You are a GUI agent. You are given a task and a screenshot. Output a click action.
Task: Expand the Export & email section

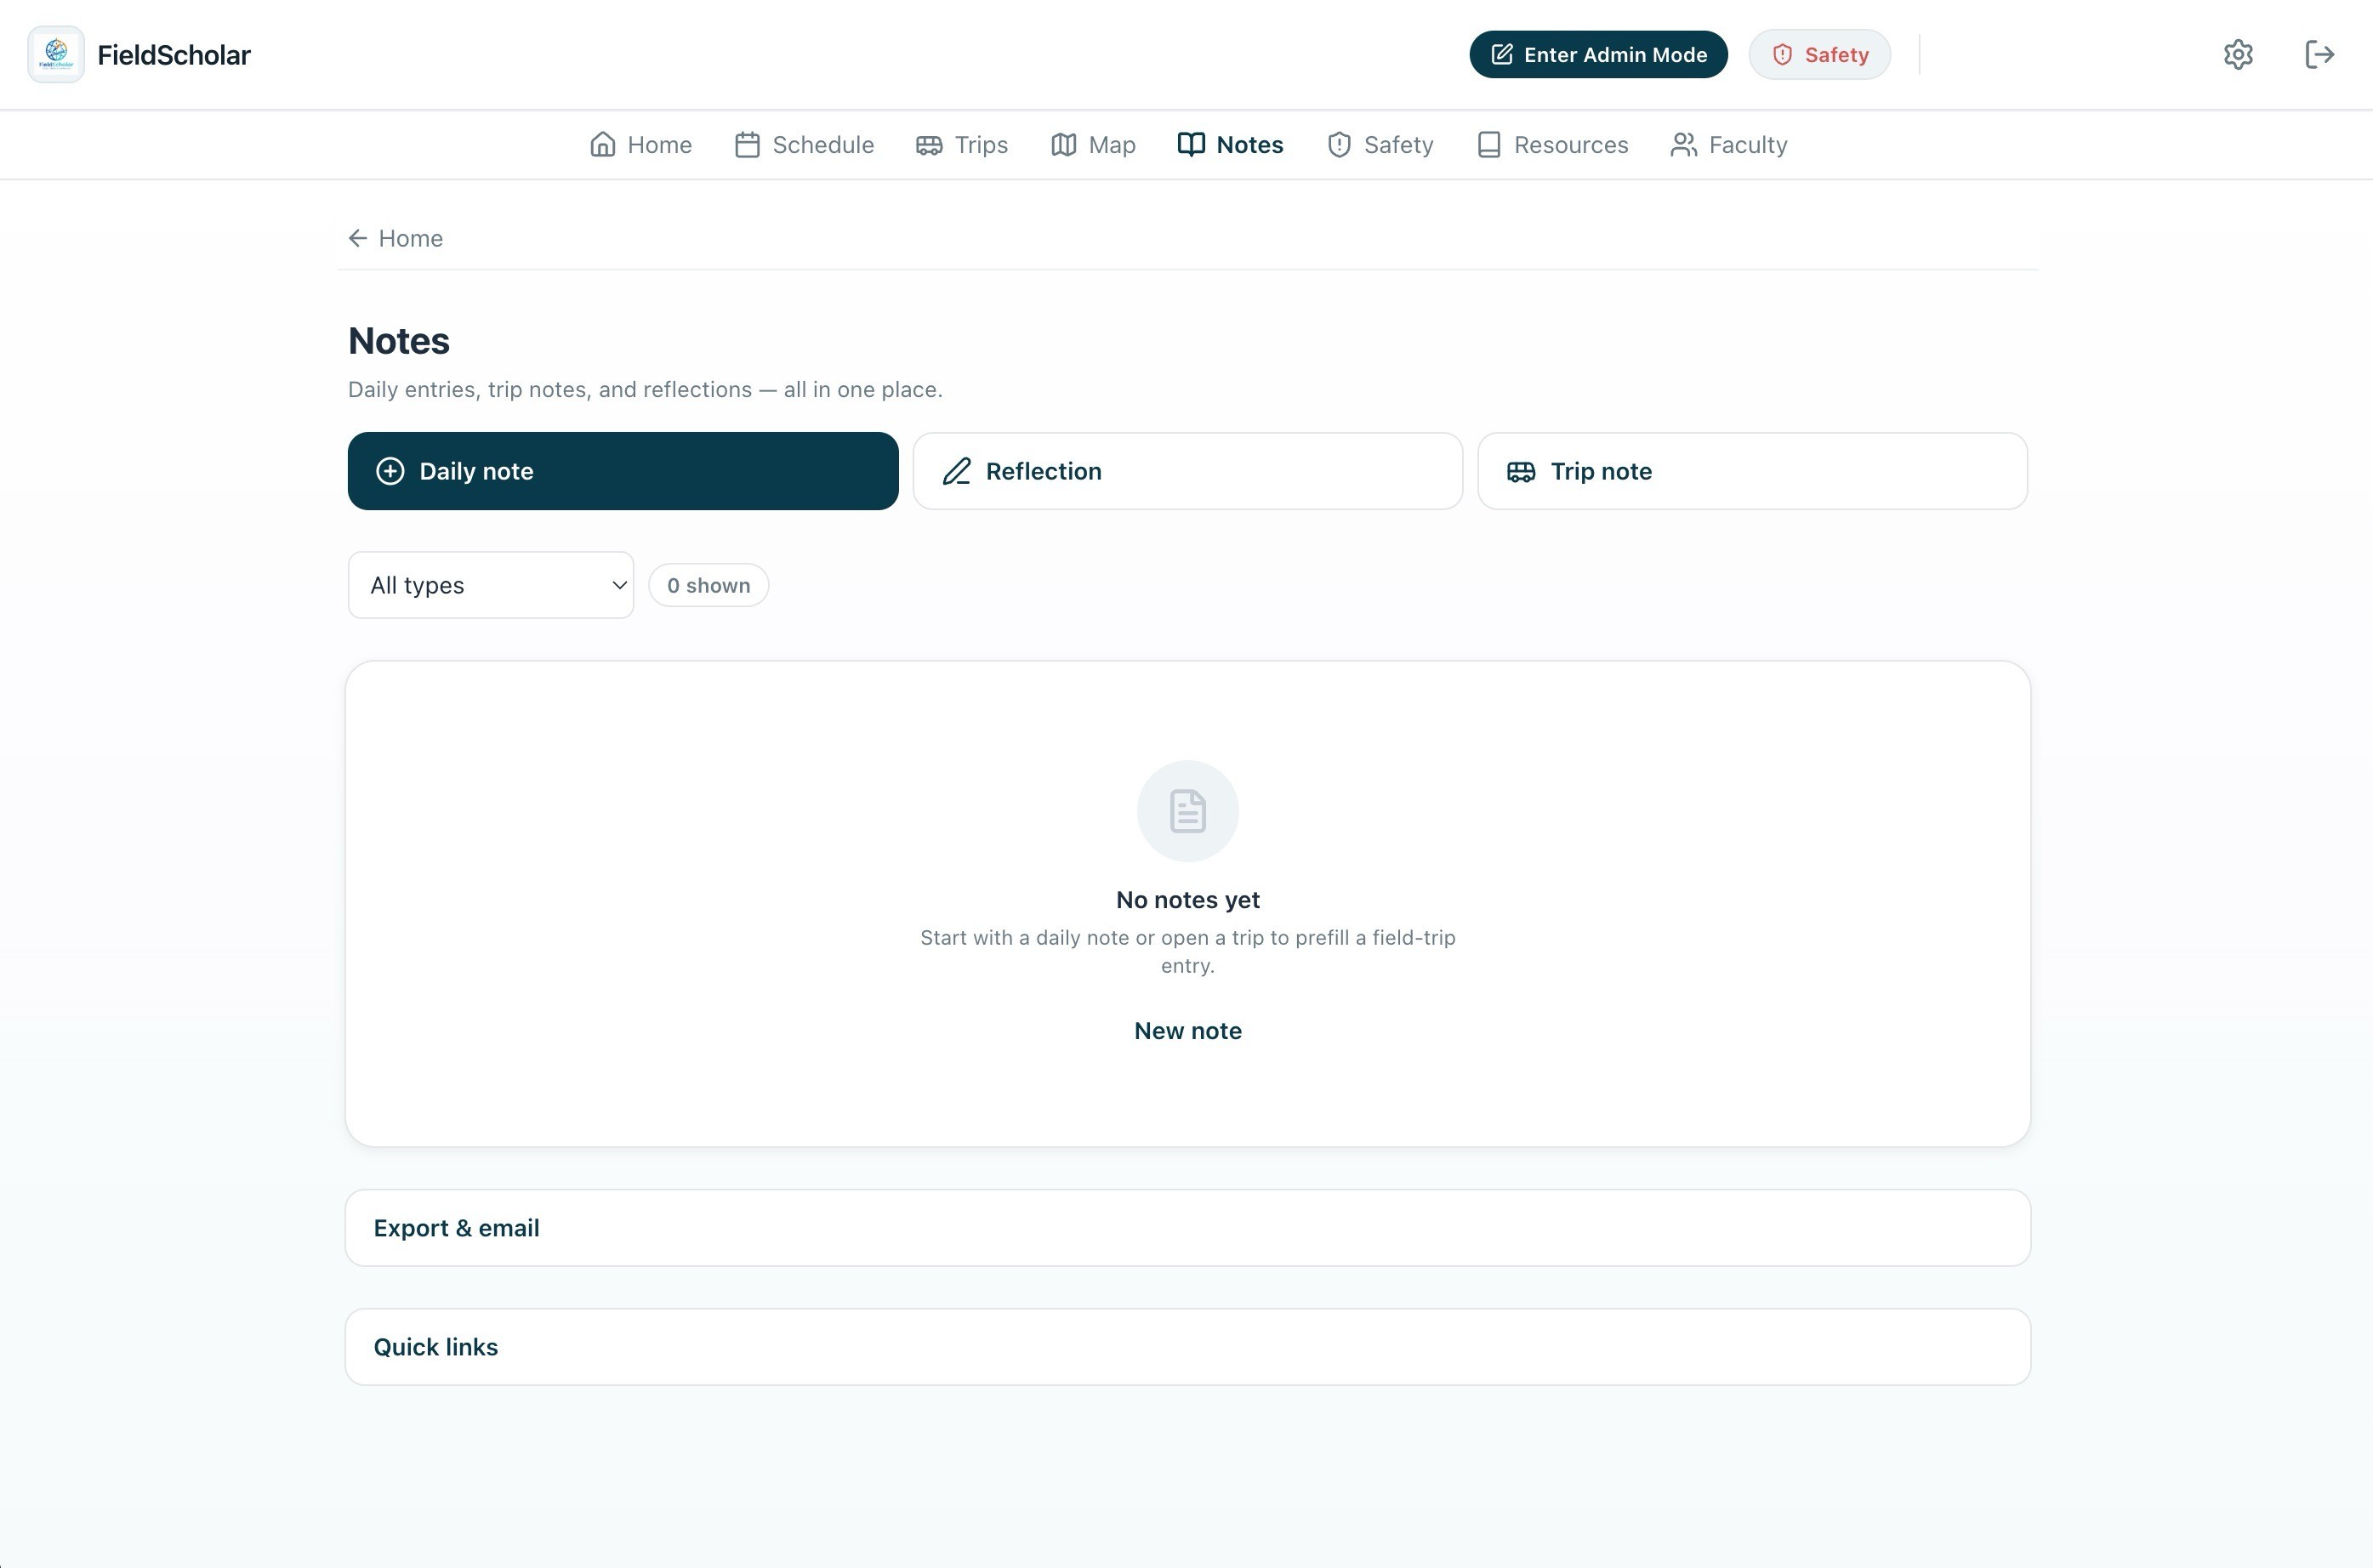click(x=1188, y=1228)
